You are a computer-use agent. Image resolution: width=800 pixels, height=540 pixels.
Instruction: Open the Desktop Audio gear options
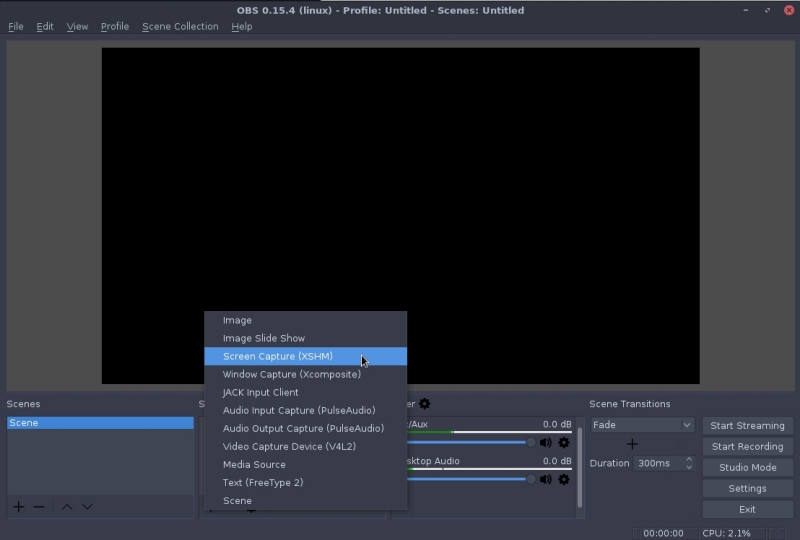click(x=564, y=479)
